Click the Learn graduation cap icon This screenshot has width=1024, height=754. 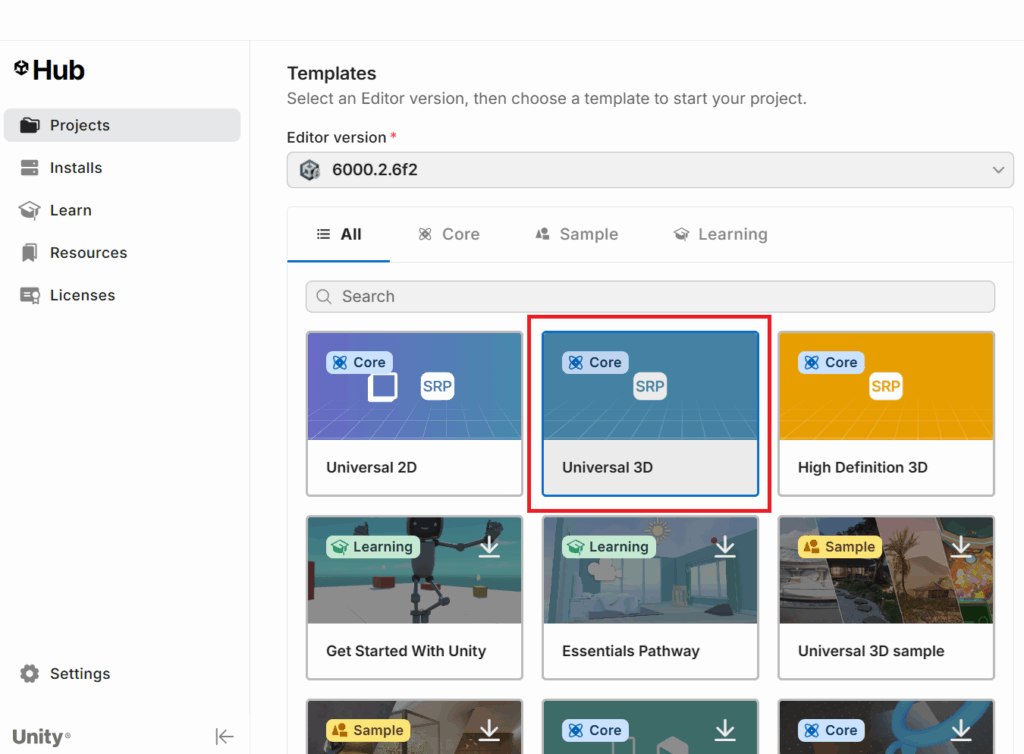click(x=30, y=210)
